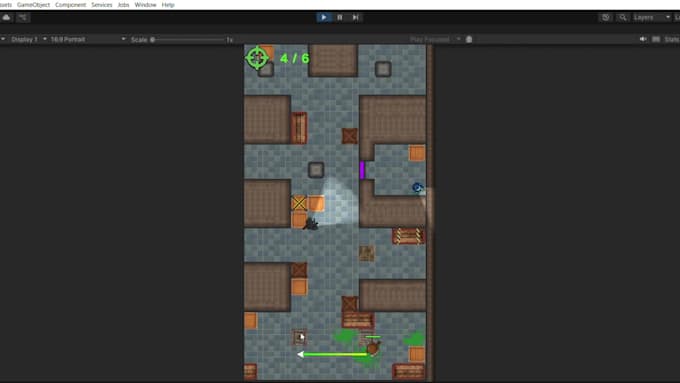
Task: Advance one frame with the Step button
Action: coord(356,17)
